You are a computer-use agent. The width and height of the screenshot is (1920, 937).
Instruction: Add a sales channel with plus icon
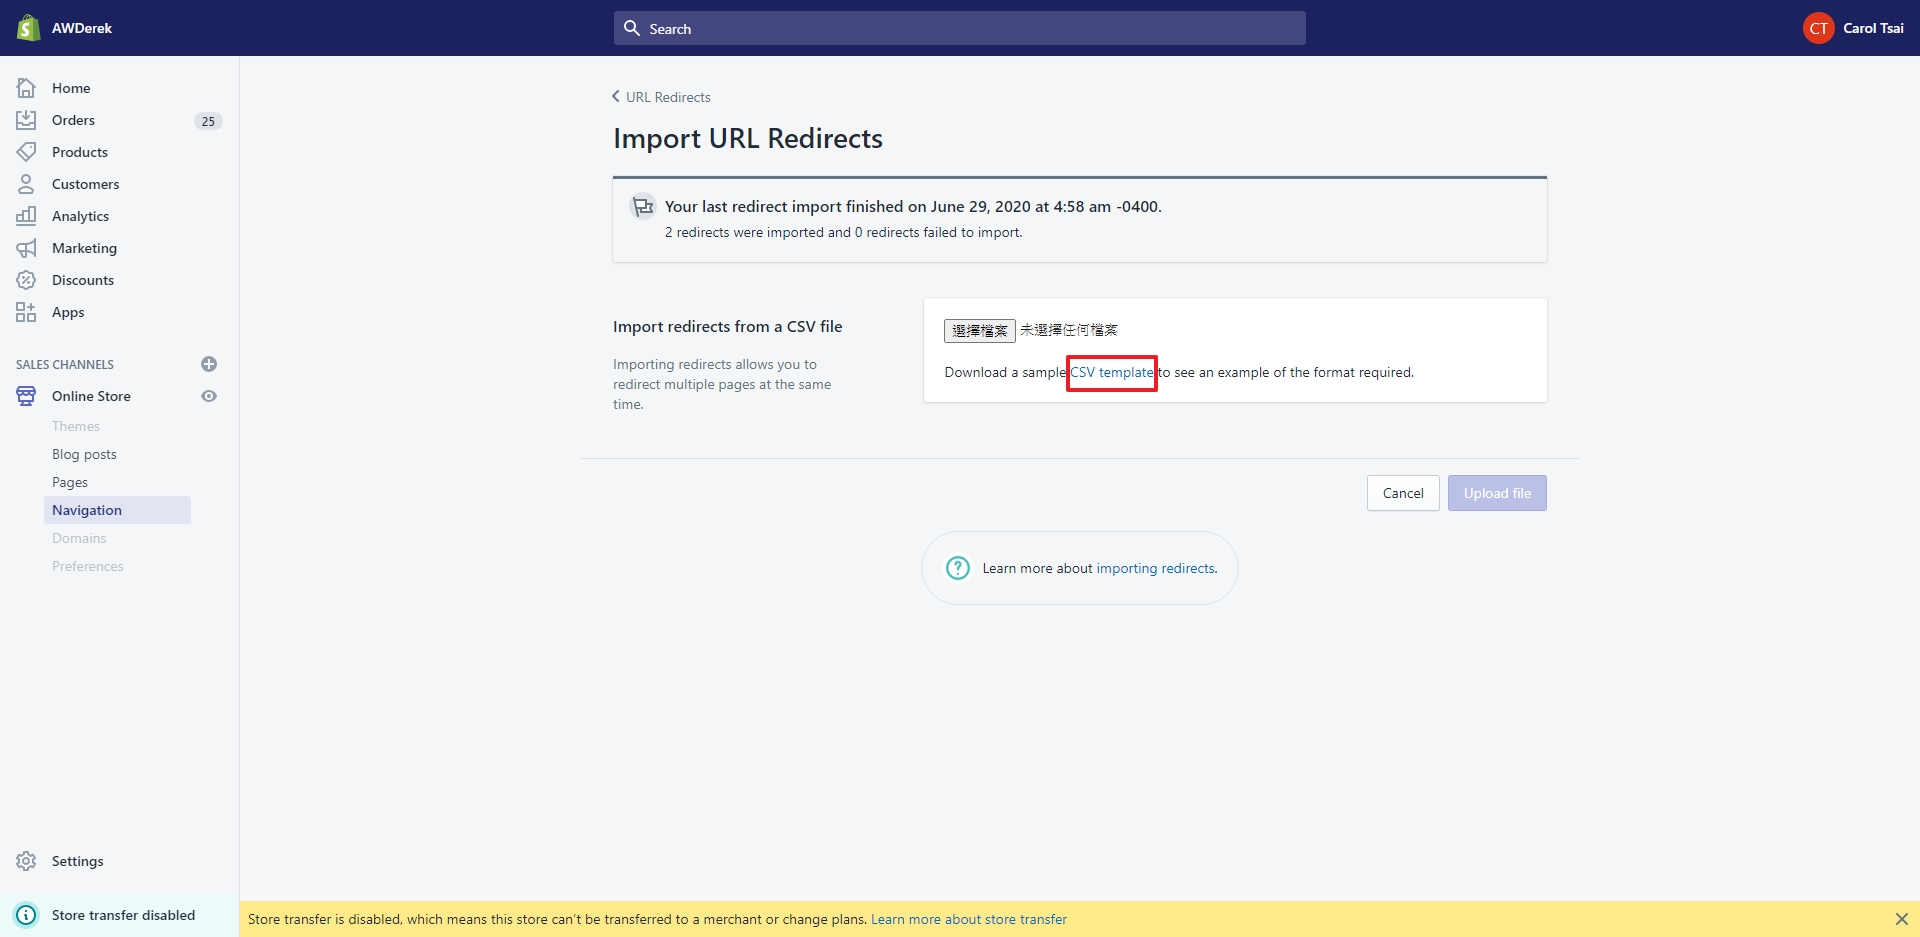point(209,364)
